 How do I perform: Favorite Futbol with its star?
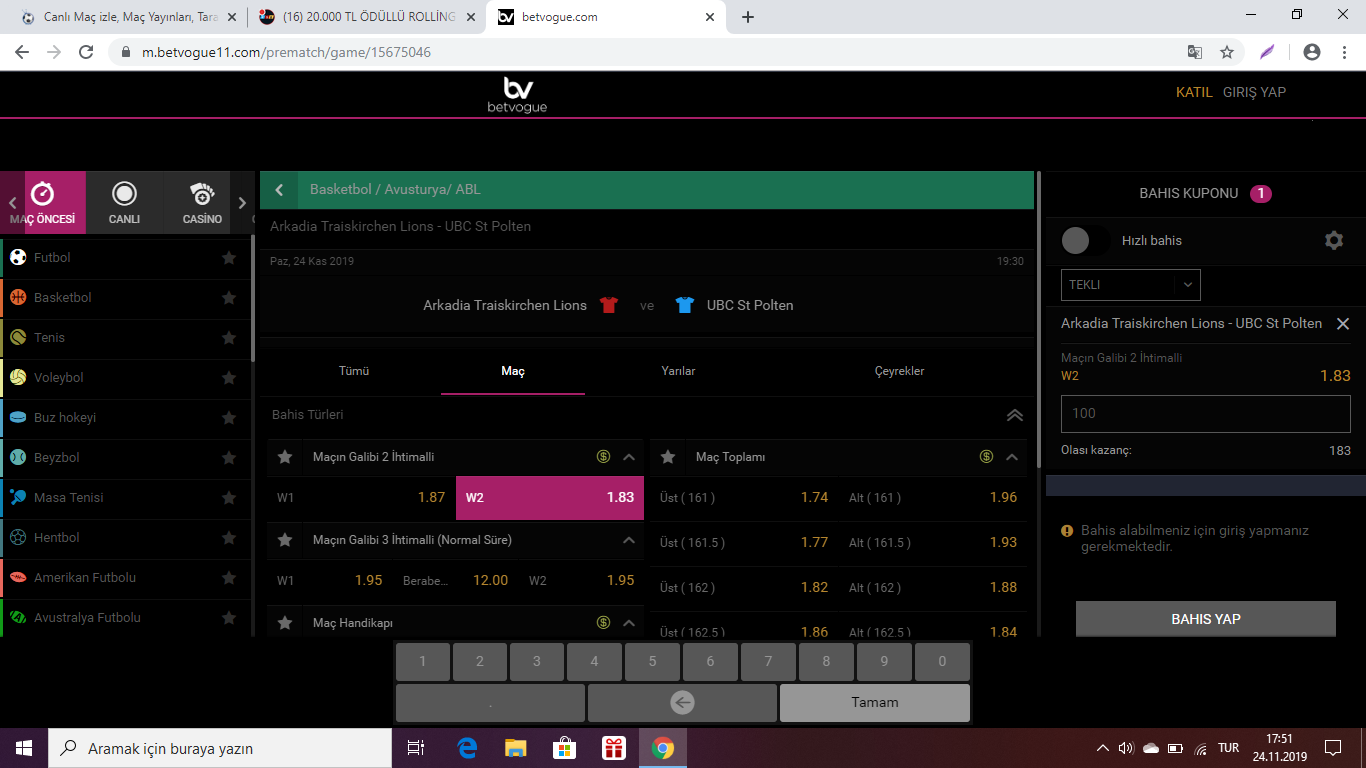[x=229, y=258]
